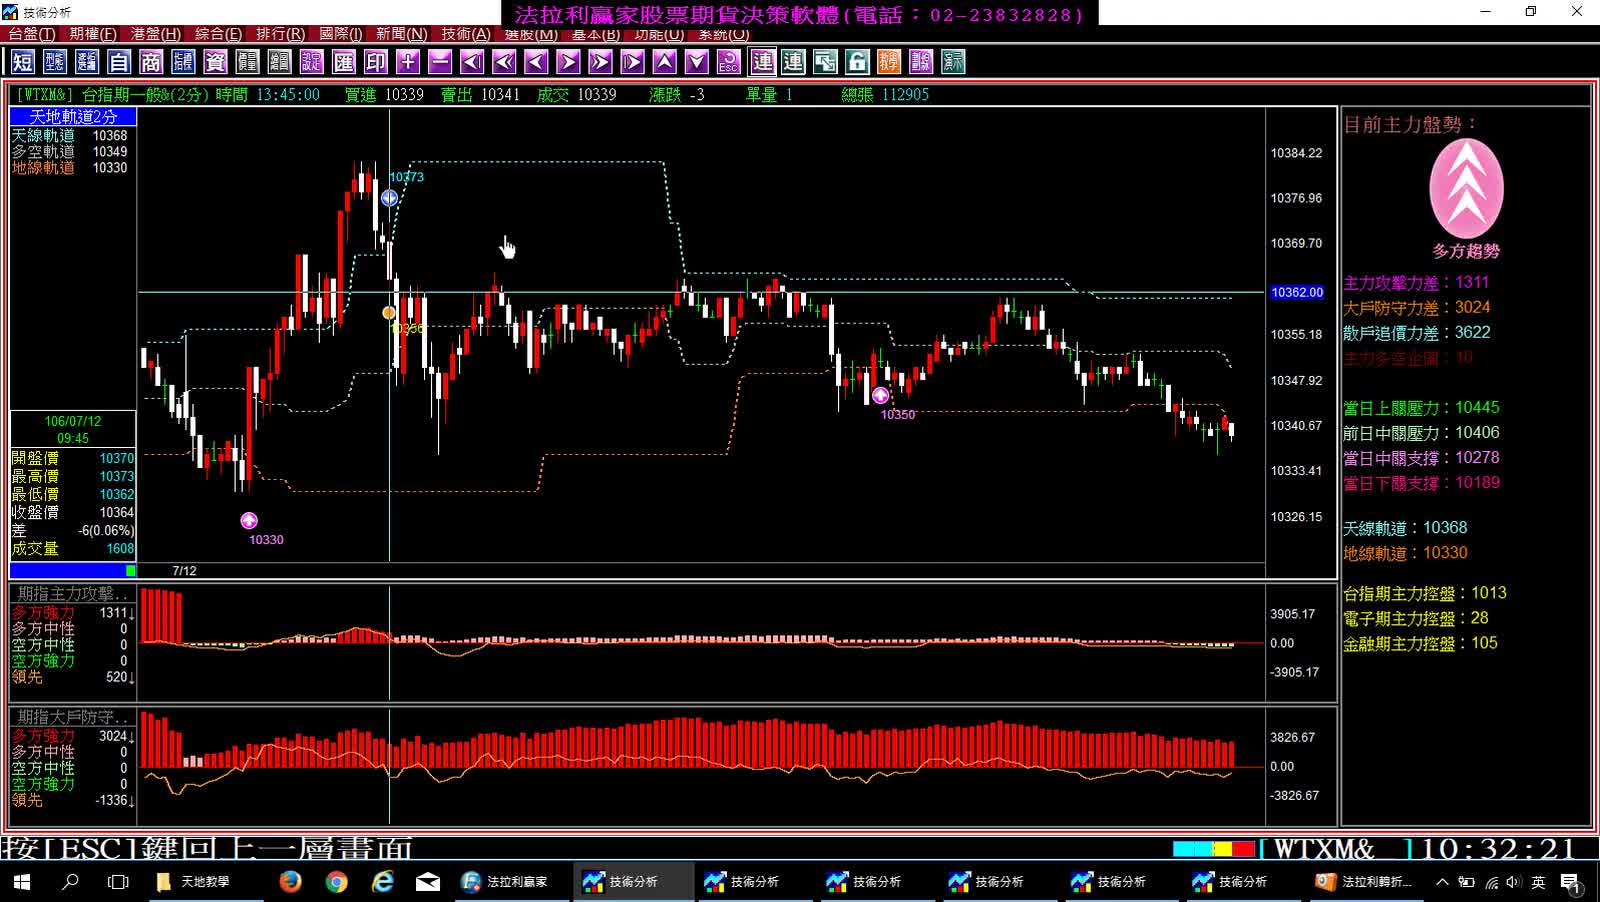This screenshot has width=1600, height=902.
Task: Click the minus zoom-out toolbar icon
Action: [x=440, y=62]
